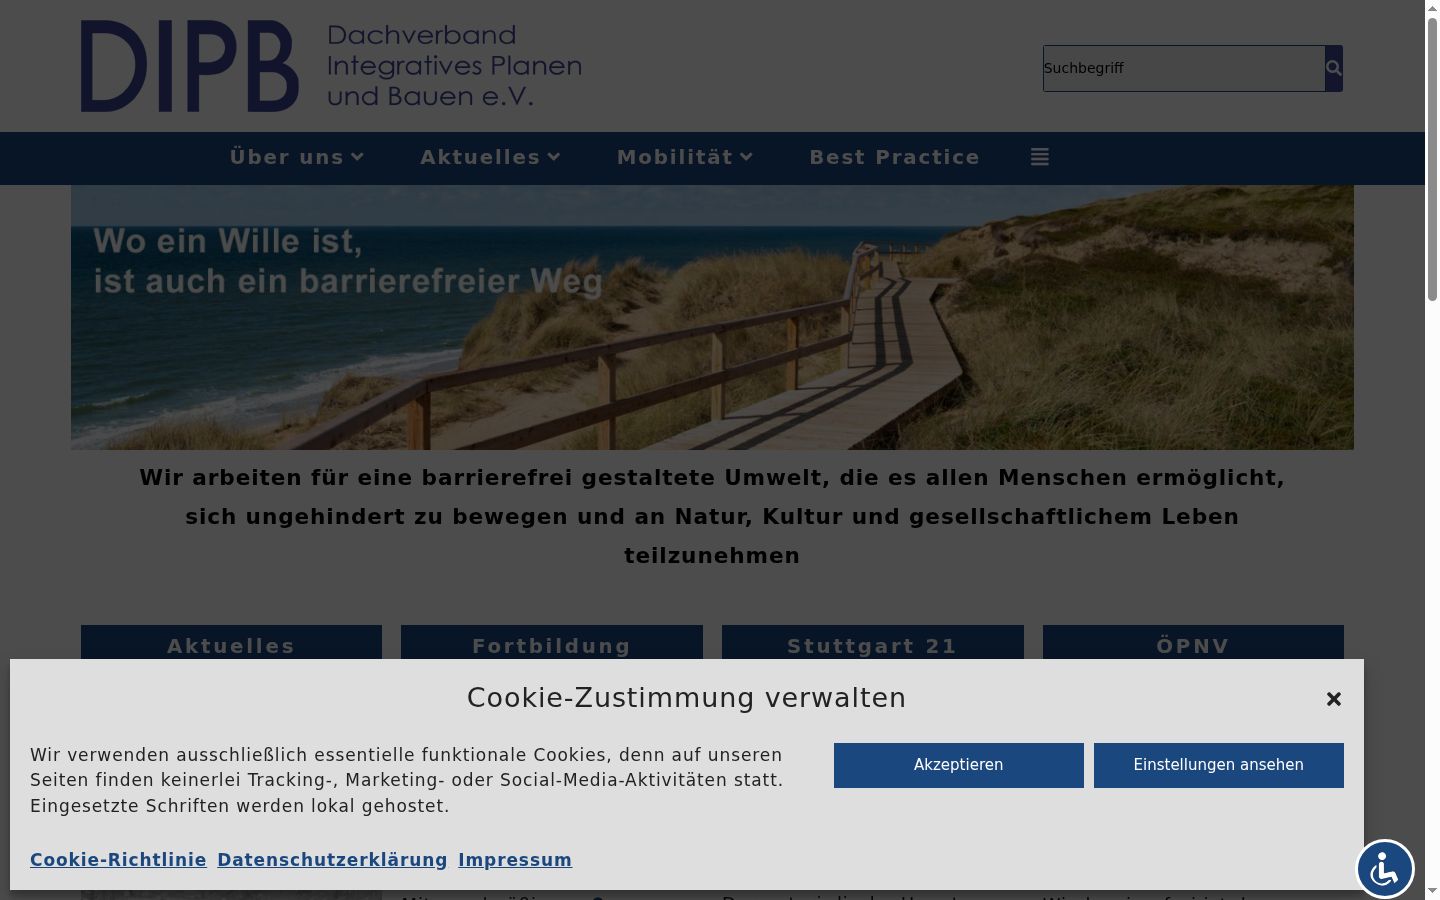Click the search magnifier icon
This screenshot has height=900, width=1440.
click(x=1334, y=68)
